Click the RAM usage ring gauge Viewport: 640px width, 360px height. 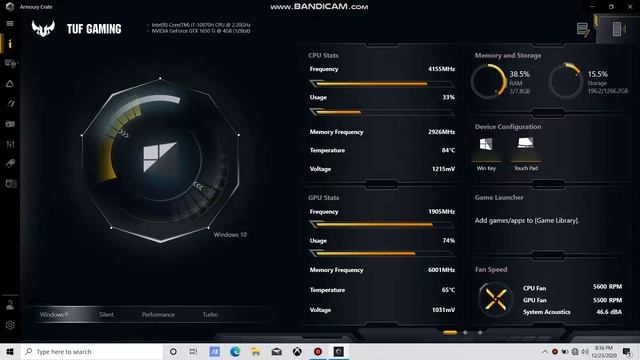click(489, 81)
